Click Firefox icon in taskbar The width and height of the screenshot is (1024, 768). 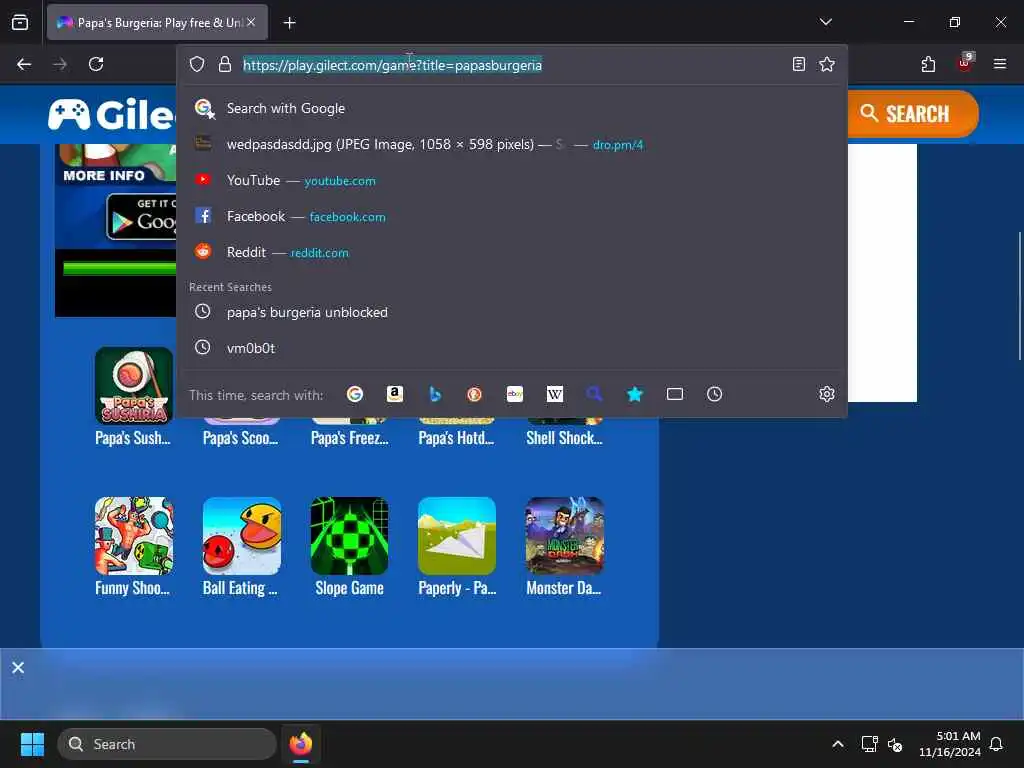tap(300, 744)
